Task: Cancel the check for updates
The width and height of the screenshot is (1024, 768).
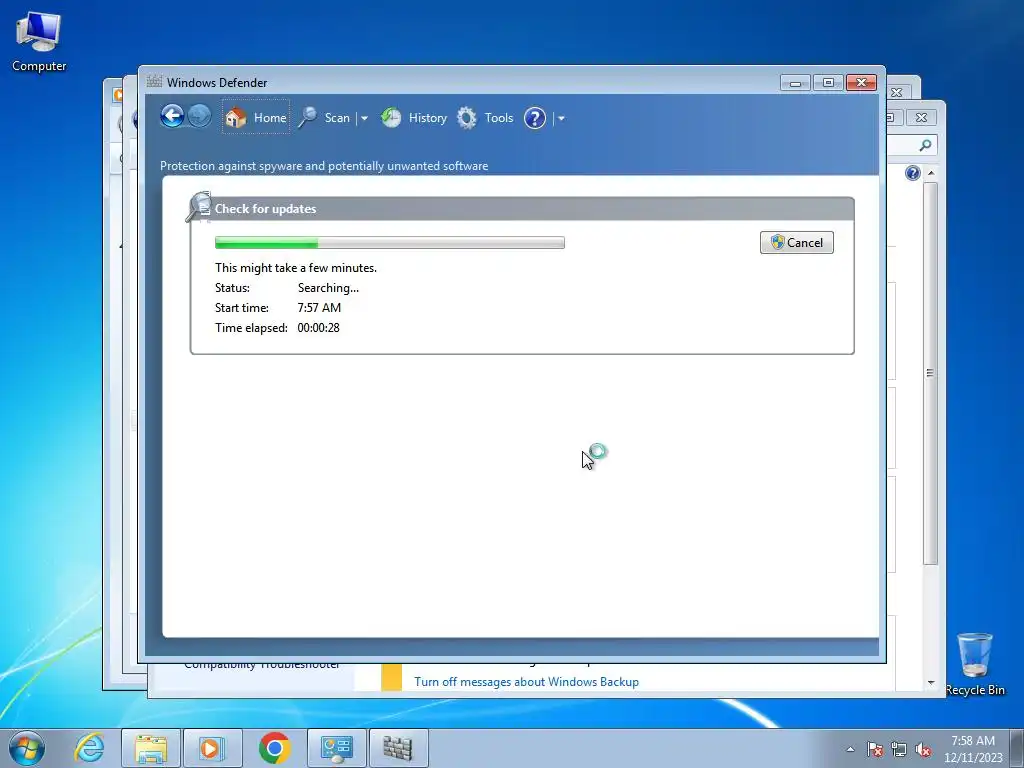Action: coord(797,243)
